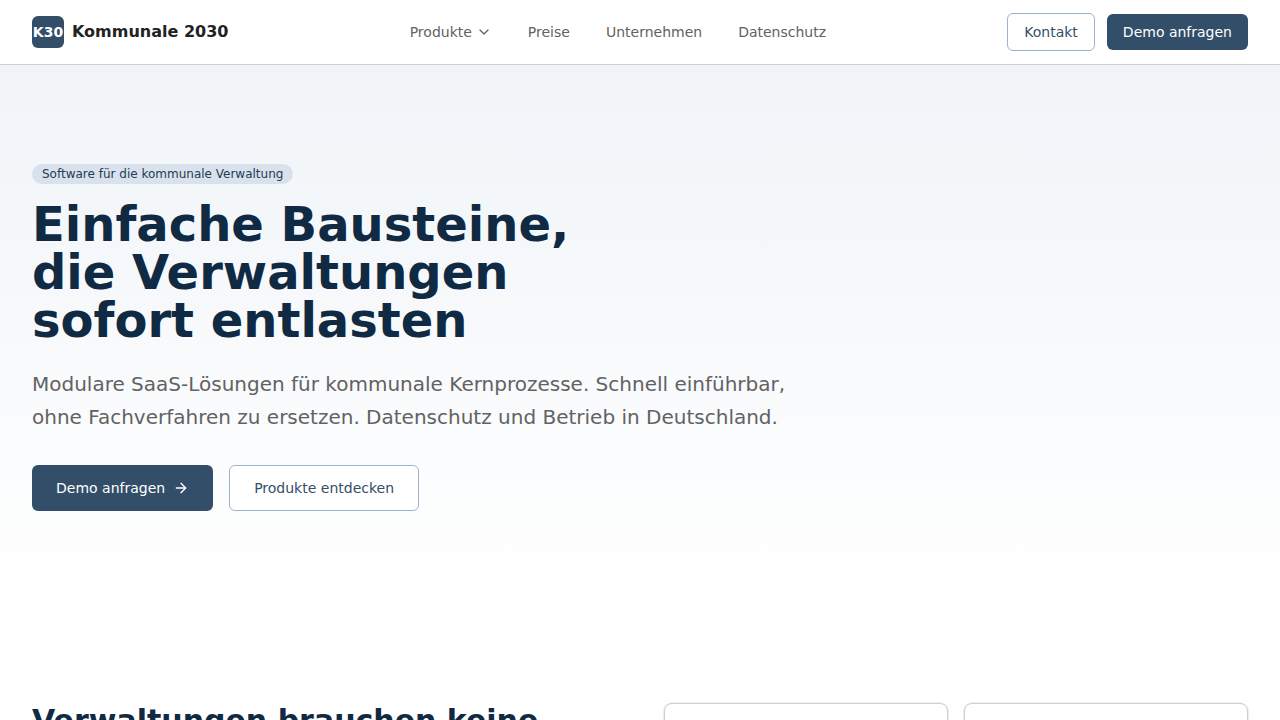
Task: Click Produkte entdecken button
Action: pyautogui.click(x=324, y=488)
